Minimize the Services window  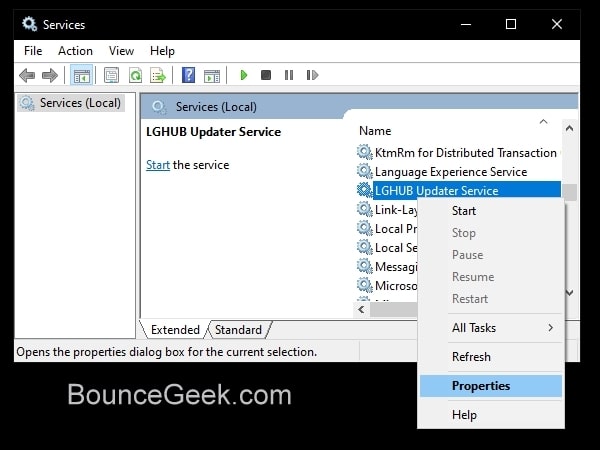tap(466, 24)
